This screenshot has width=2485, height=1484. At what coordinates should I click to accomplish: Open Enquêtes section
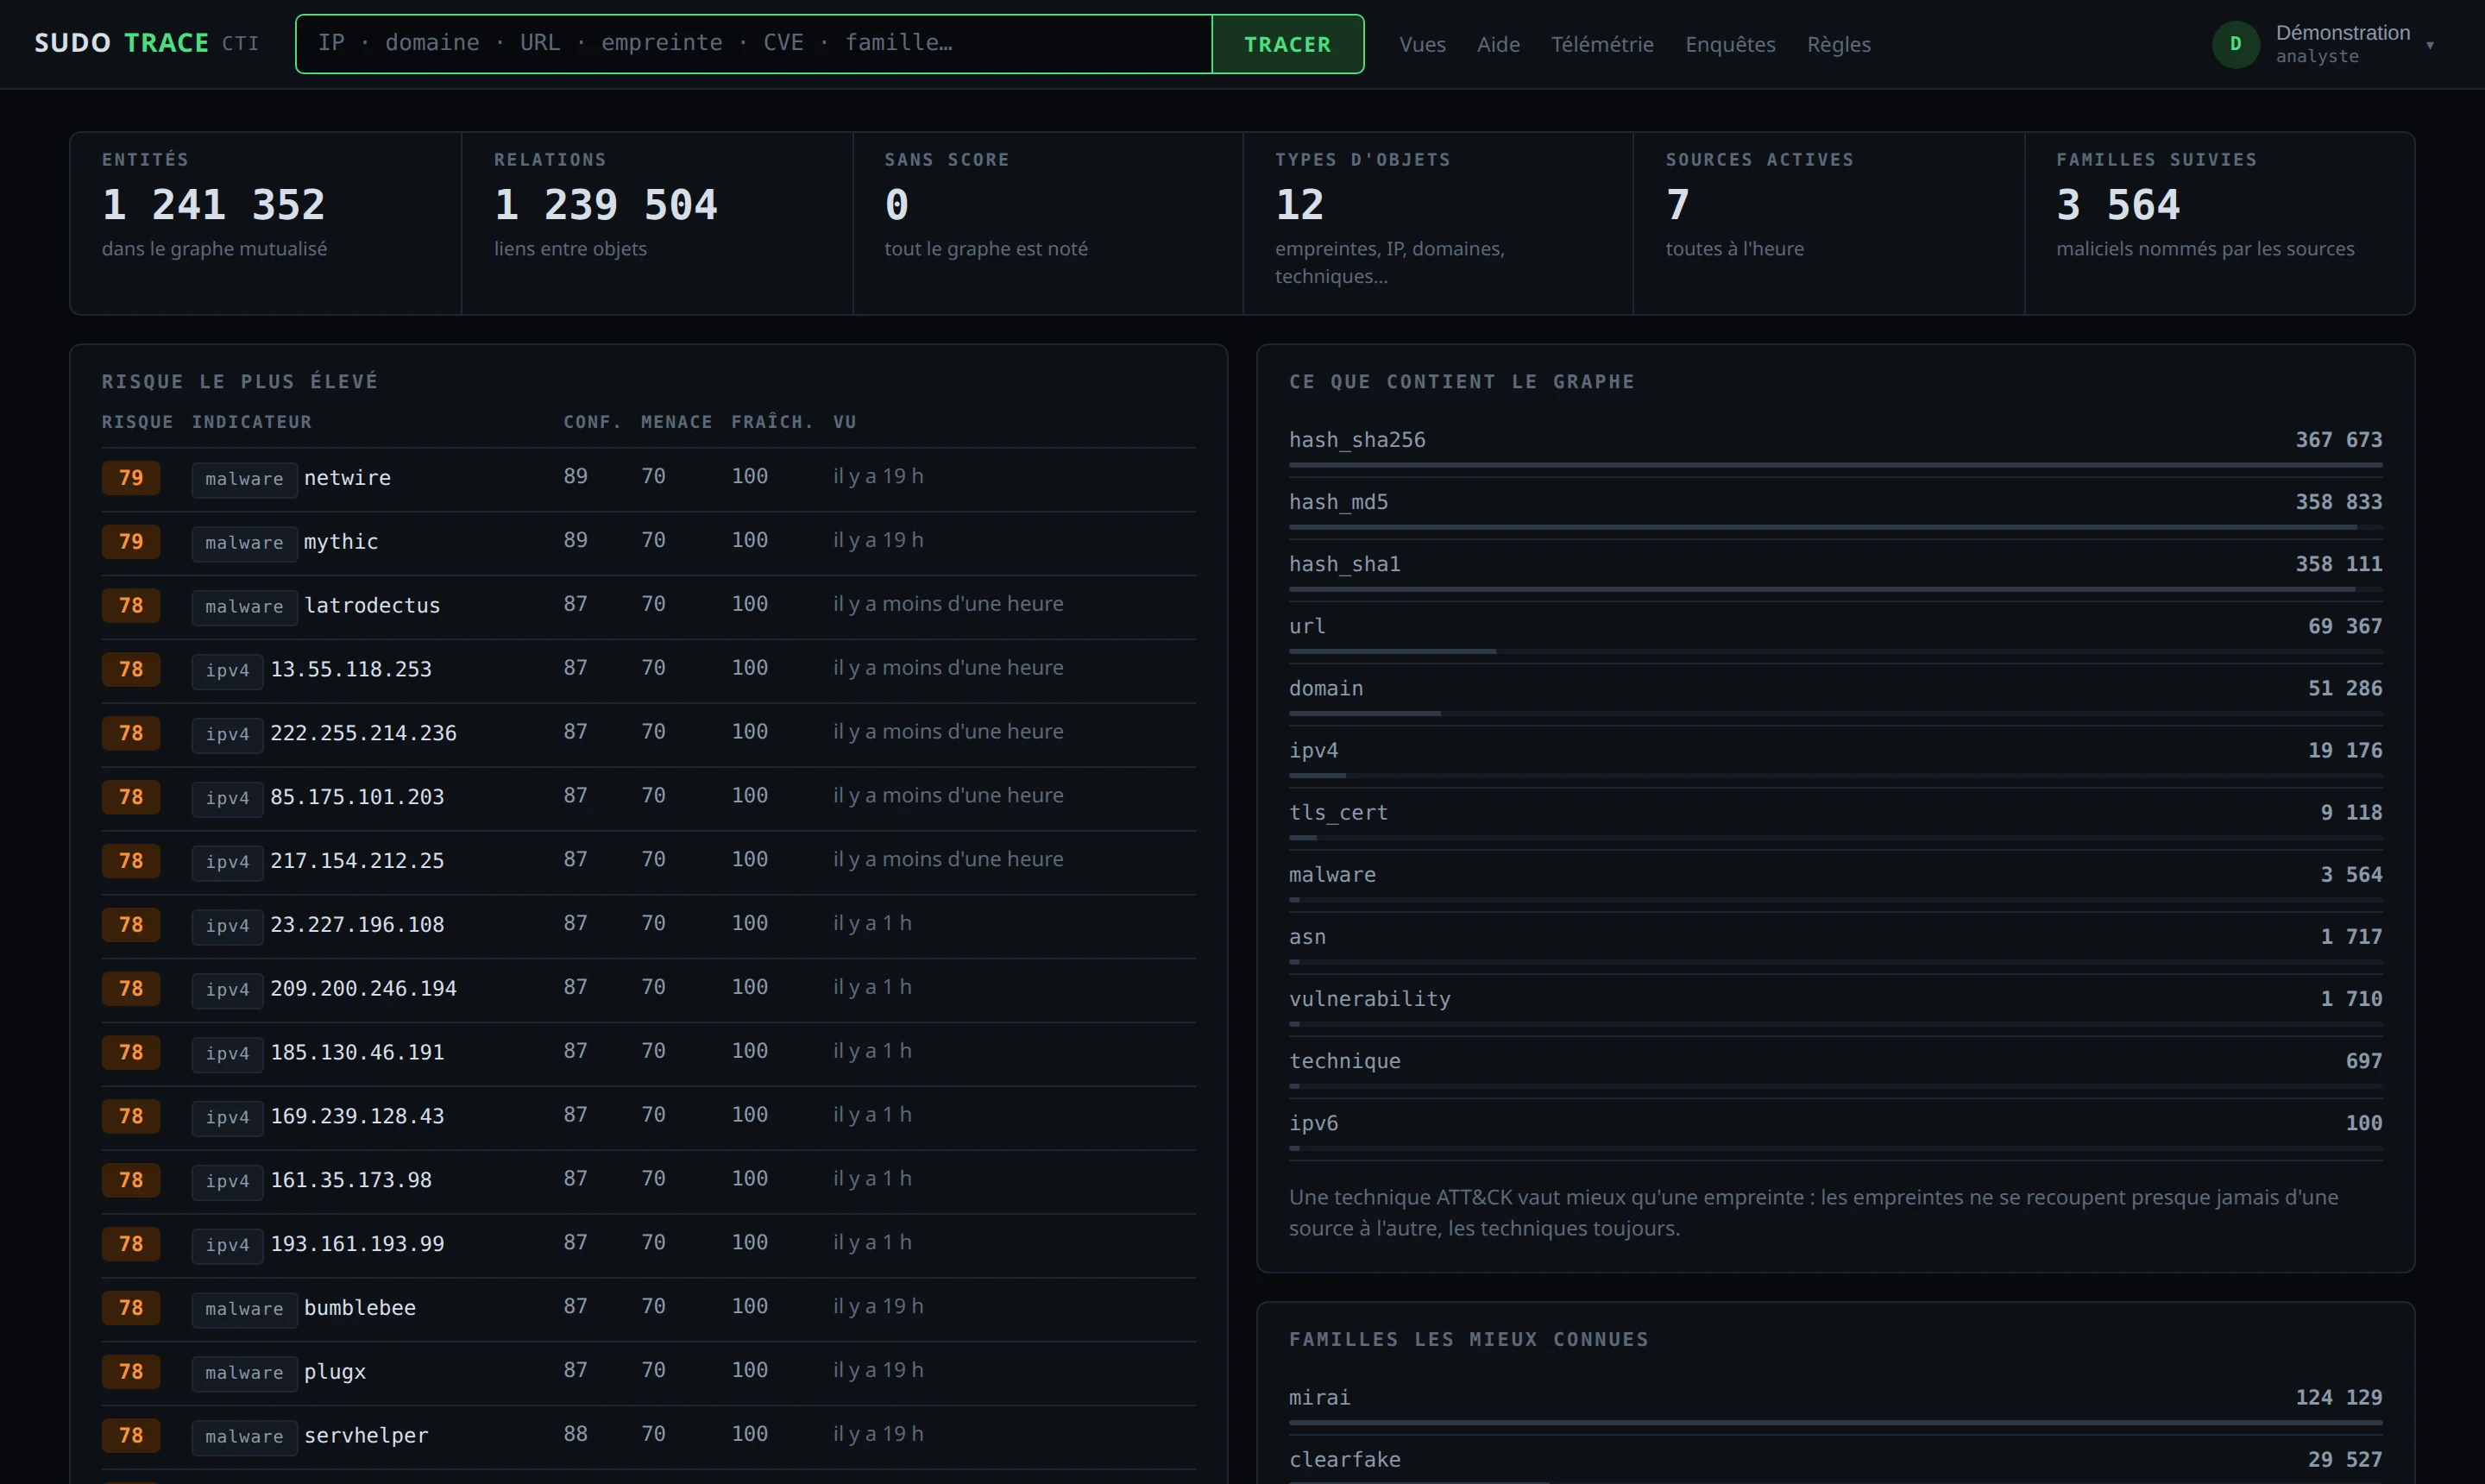pyautogui.click(x=1730, y=44)
